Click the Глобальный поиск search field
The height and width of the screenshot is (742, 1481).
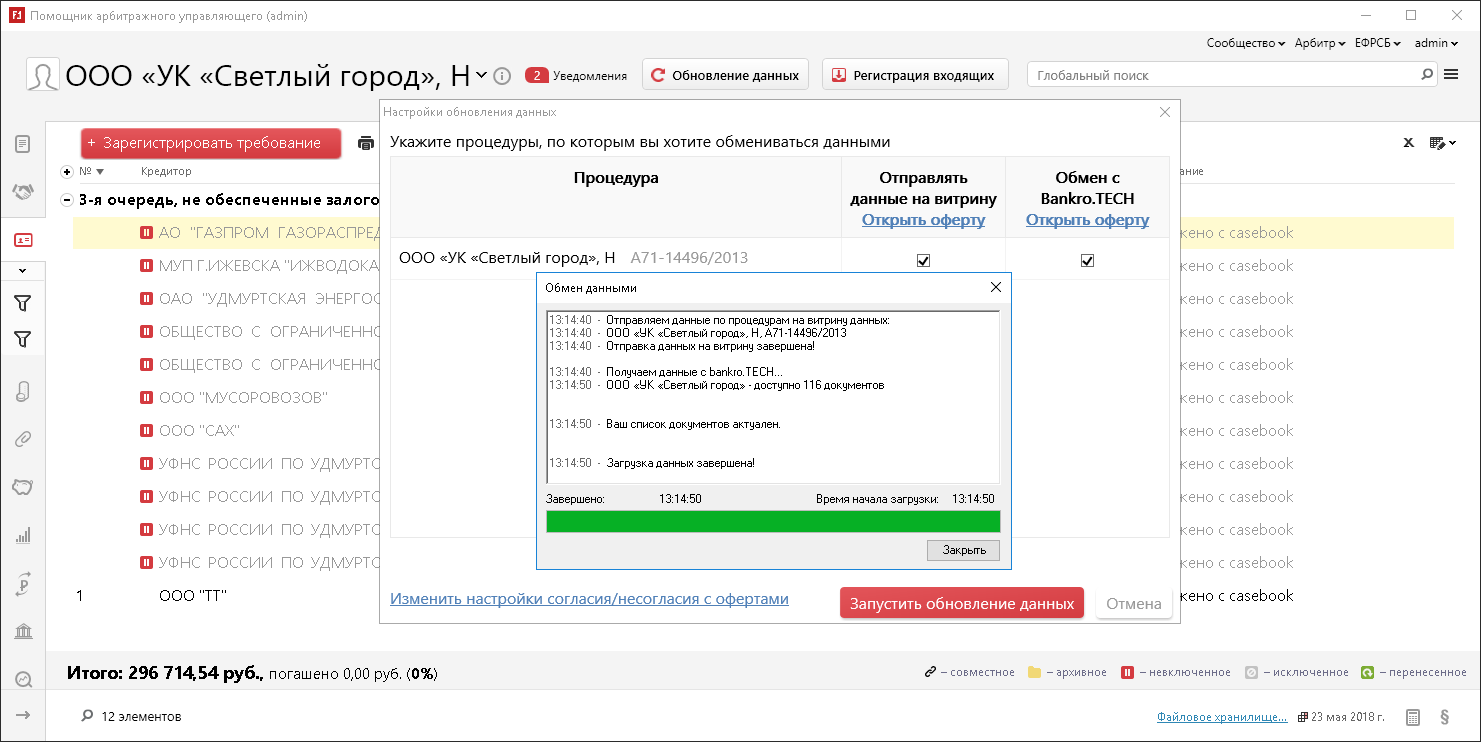(1225, 75)
